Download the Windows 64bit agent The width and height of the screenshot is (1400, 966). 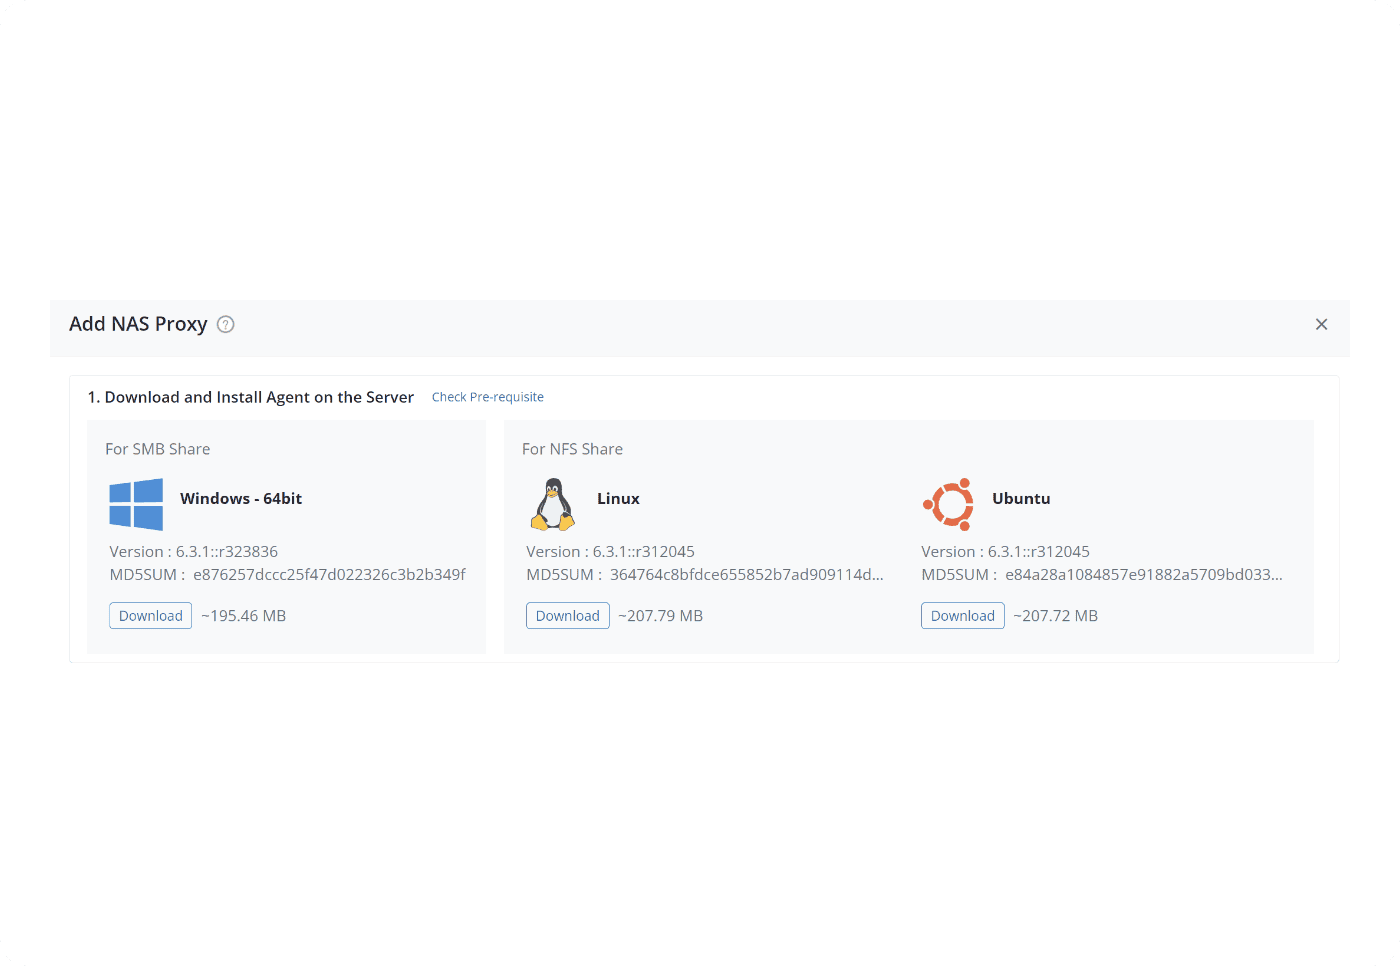coord(150,616)
